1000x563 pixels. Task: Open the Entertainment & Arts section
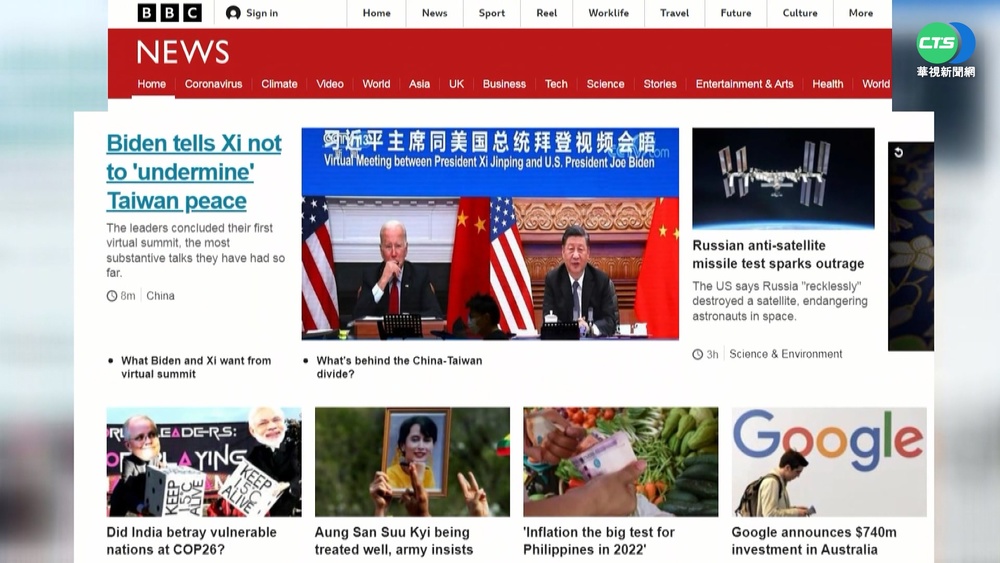tap(744, 84)
